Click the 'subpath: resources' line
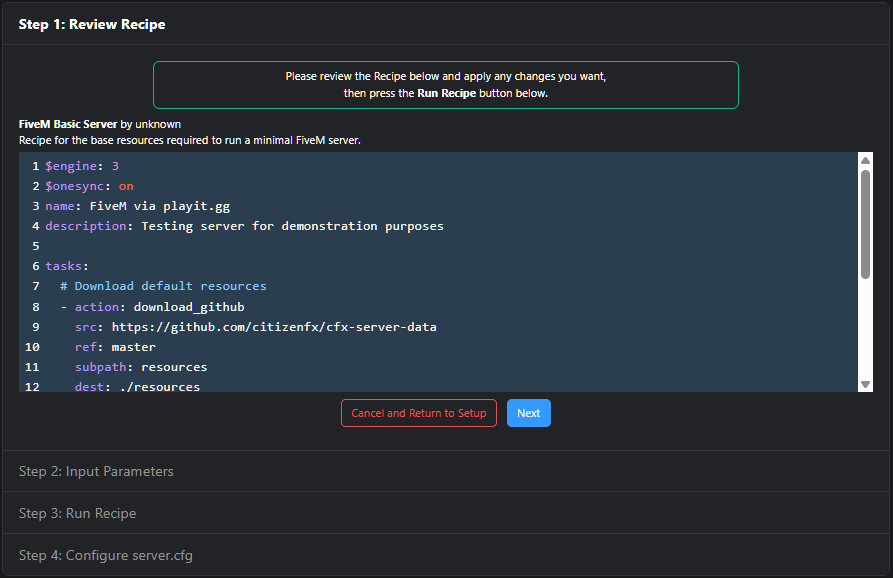Viewport: 893px width, 578px height. [x=141, y=367]
